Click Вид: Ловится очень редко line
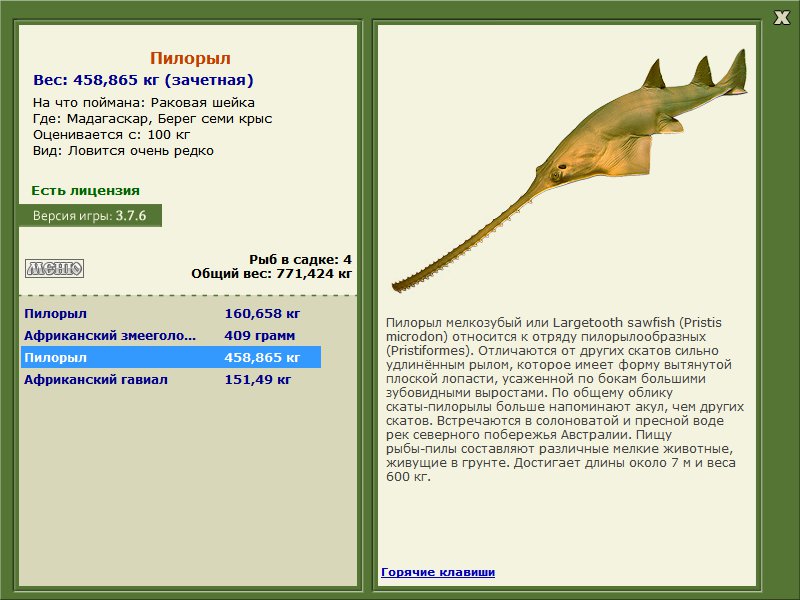Viewport: 800px width, 600px height. (x=123, y=151)
